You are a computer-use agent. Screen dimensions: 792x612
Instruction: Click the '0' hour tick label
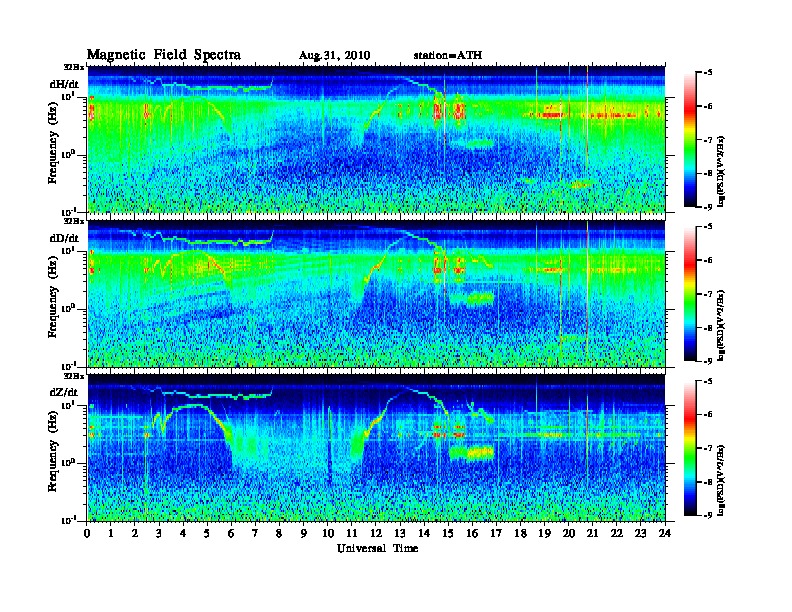click(x=88, y=533)
